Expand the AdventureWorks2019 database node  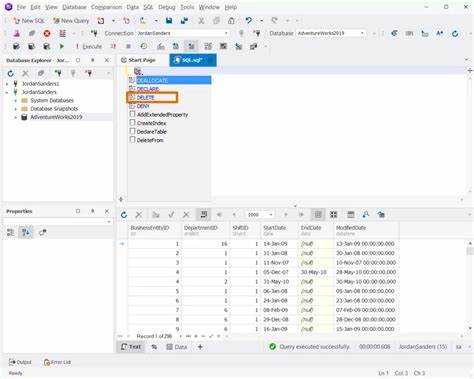coord(15,117)
